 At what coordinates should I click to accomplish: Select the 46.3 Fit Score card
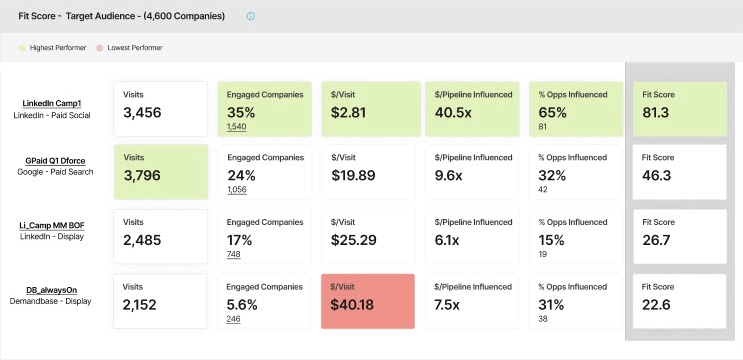click(680, 172)
